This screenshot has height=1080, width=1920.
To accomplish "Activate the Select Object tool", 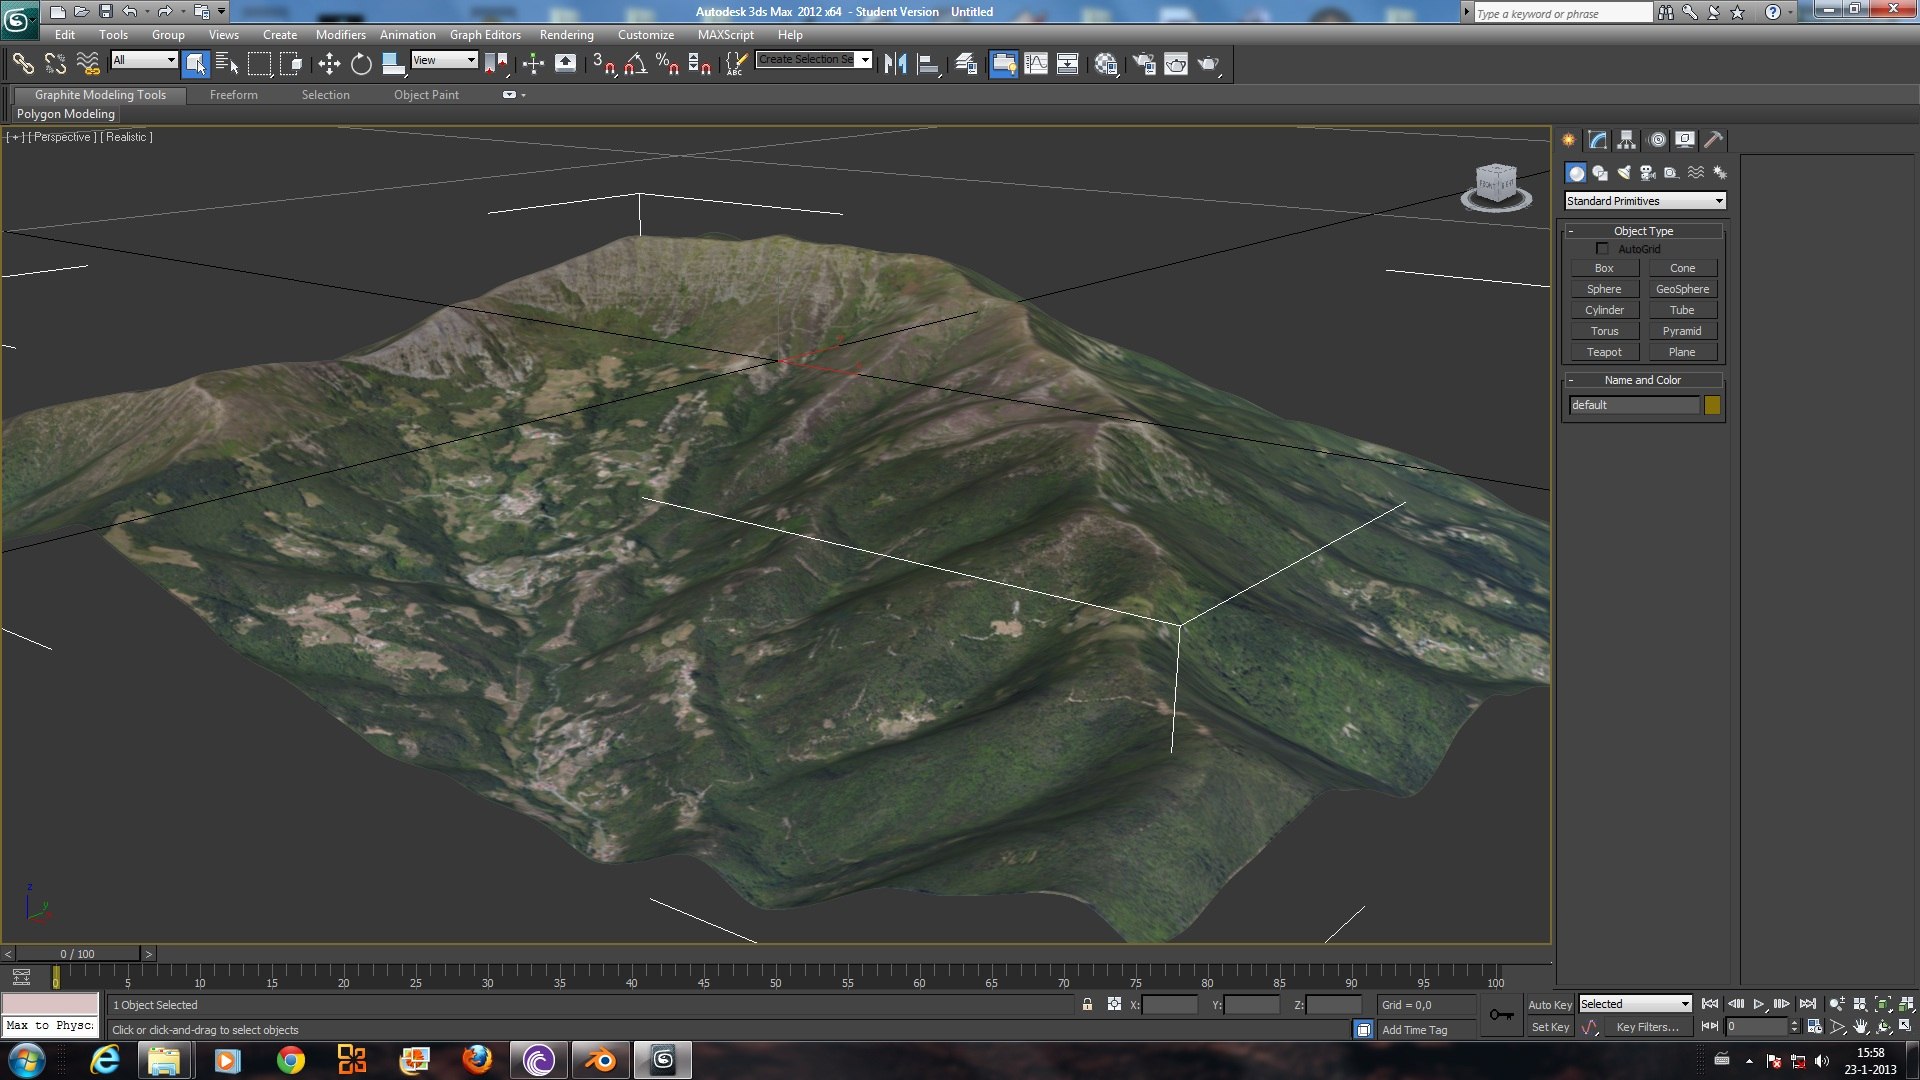I will 196,64.
